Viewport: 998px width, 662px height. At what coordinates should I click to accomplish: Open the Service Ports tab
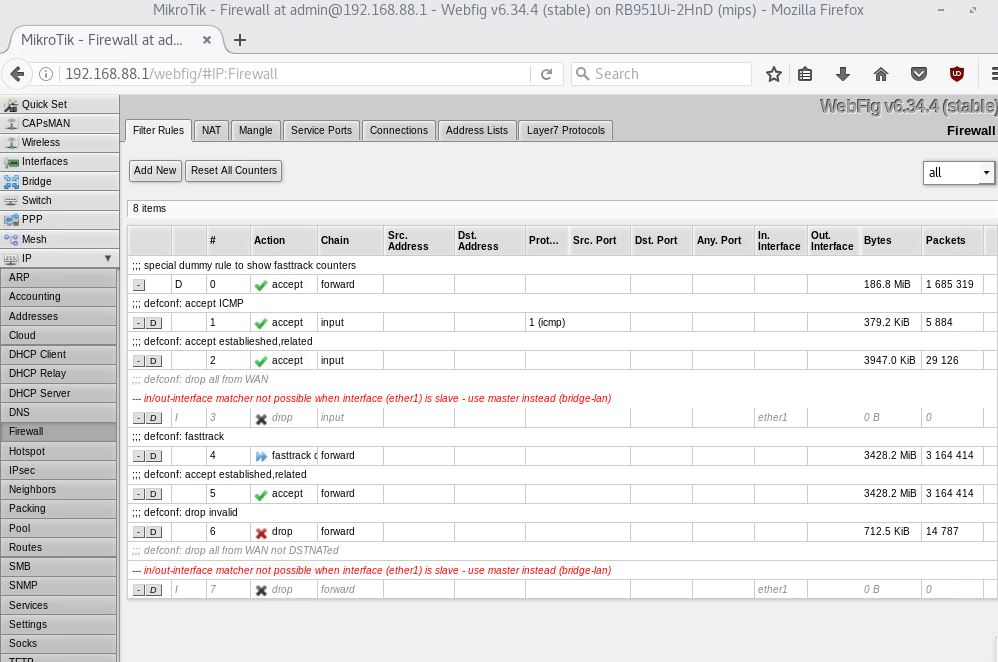(321, 130)
